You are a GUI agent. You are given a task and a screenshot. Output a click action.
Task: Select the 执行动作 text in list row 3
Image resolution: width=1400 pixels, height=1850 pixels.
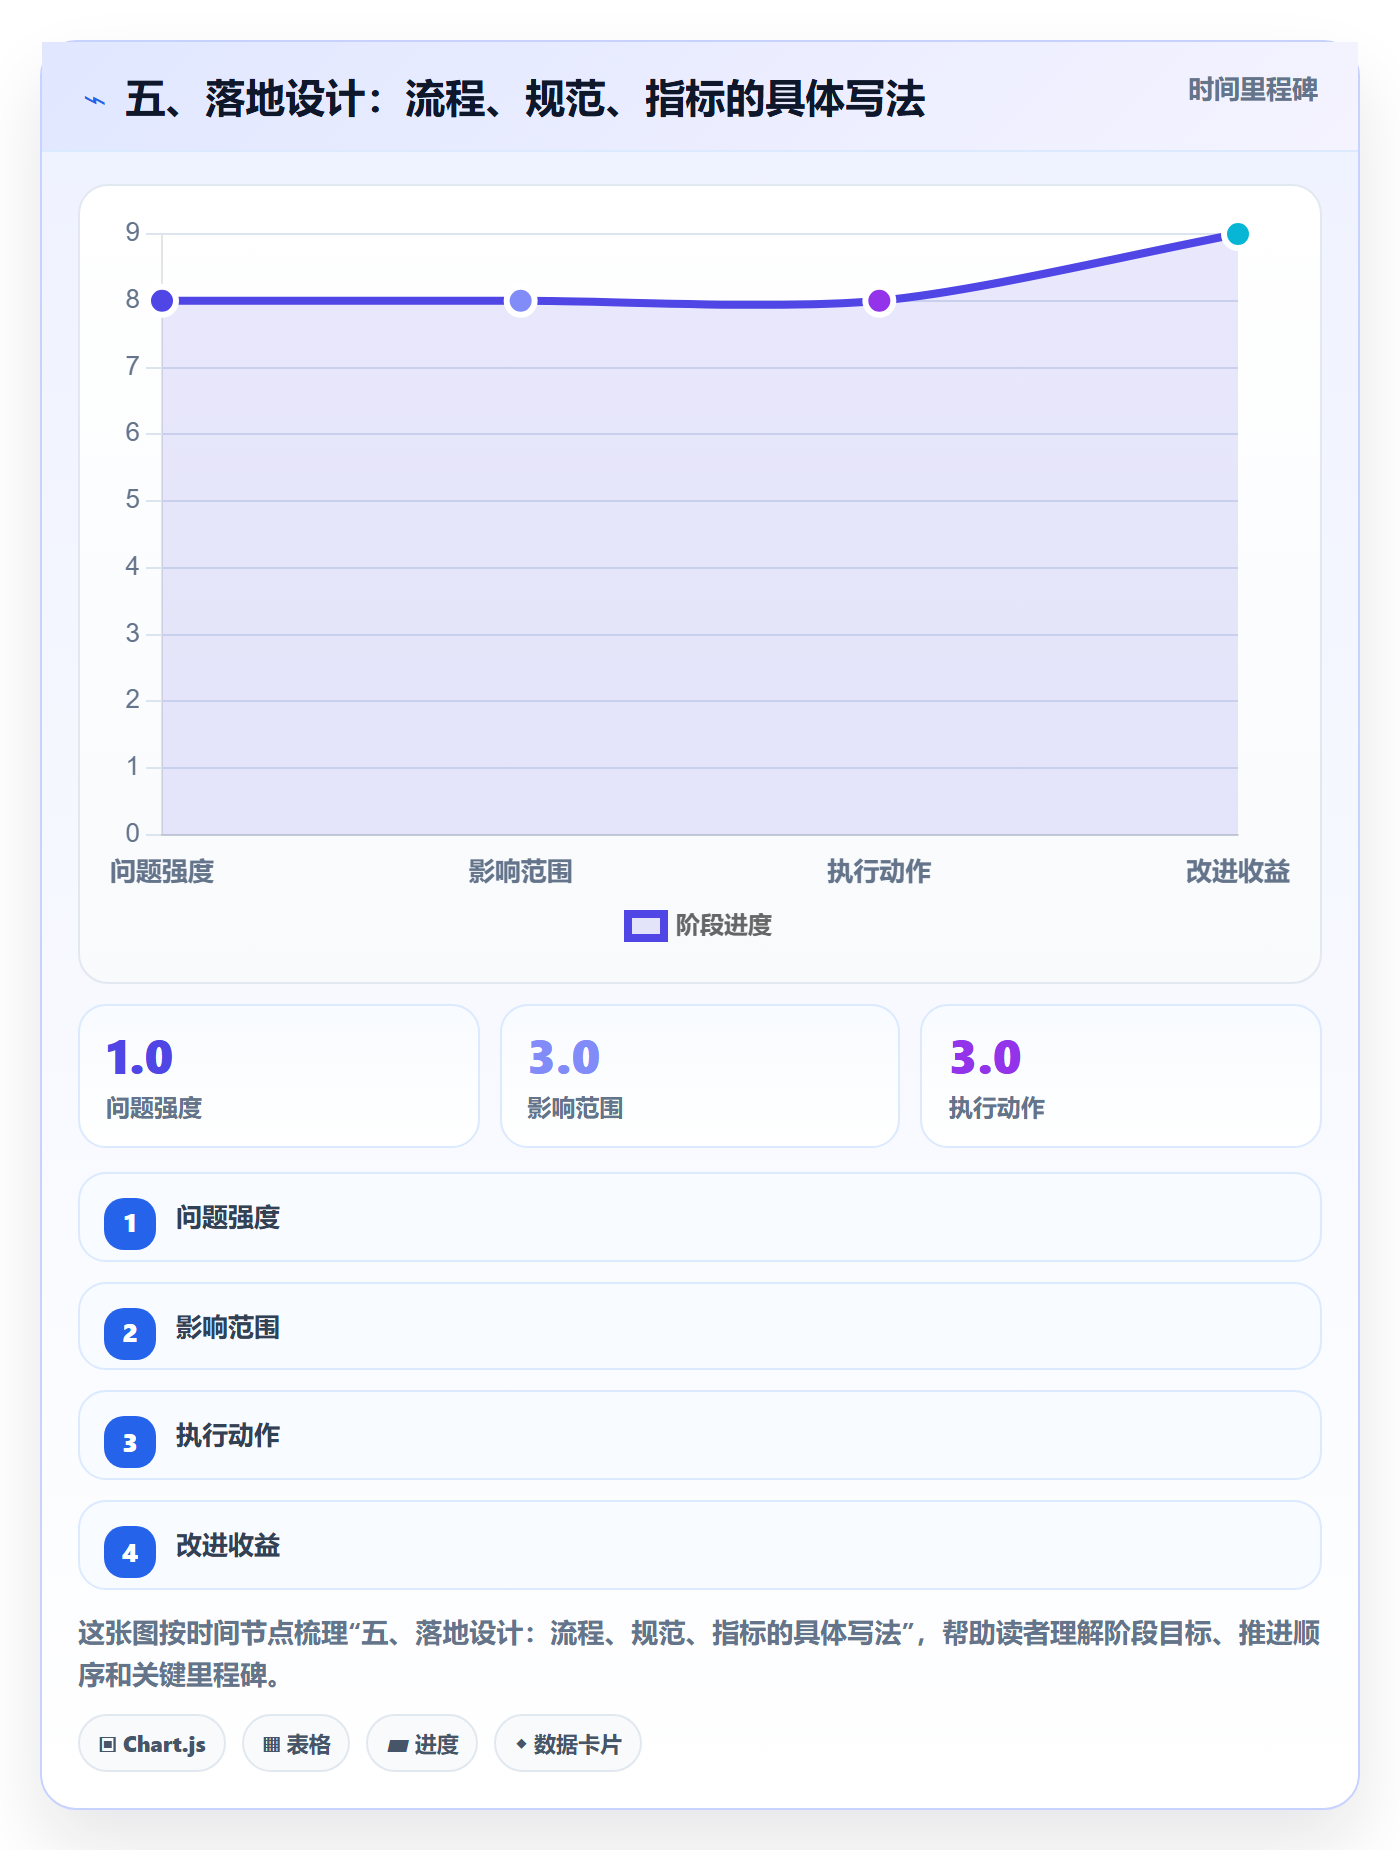coord(228,1436)
